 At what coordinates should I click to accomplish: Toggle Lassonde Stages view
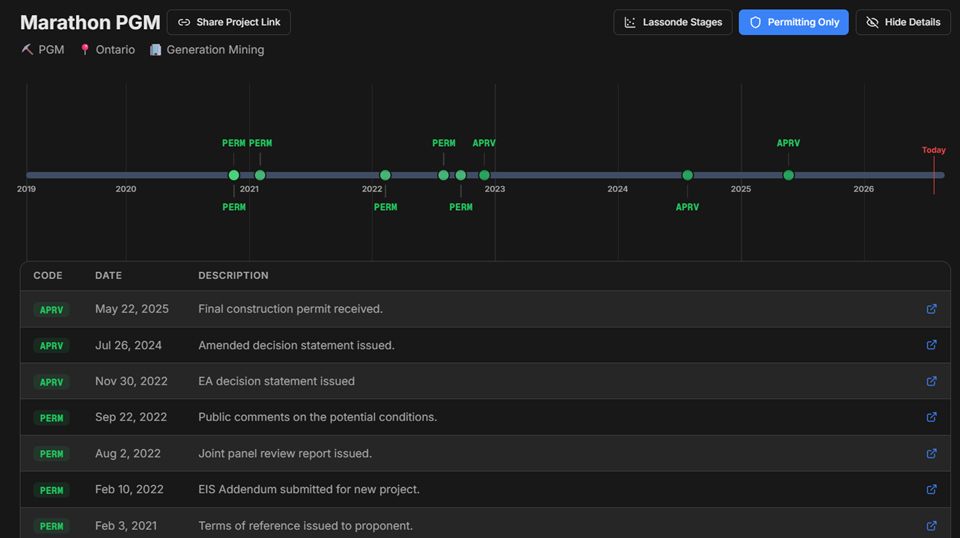click(x=673, y=22)
